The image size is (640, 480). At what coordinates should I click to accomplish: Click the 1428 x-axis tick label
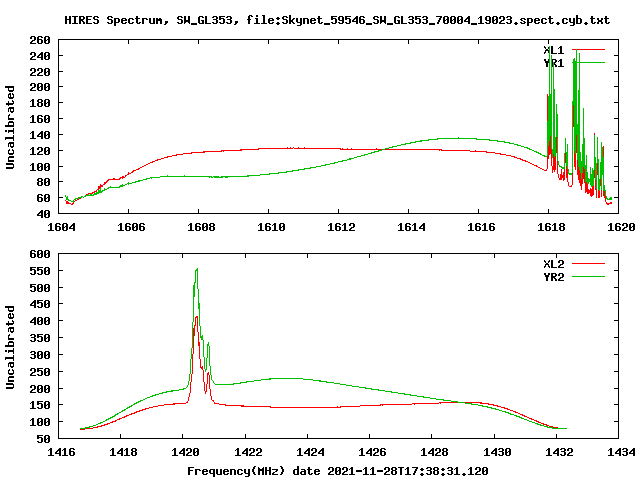[435, 452]
